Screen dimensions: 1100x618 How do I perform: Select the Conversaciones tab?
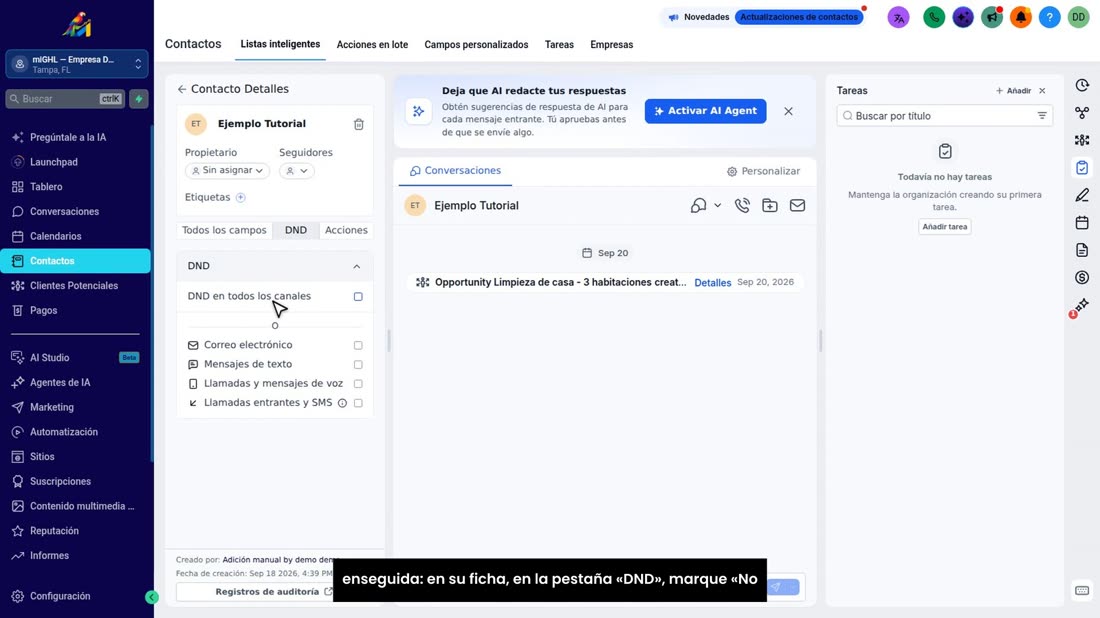click(455, 170)
